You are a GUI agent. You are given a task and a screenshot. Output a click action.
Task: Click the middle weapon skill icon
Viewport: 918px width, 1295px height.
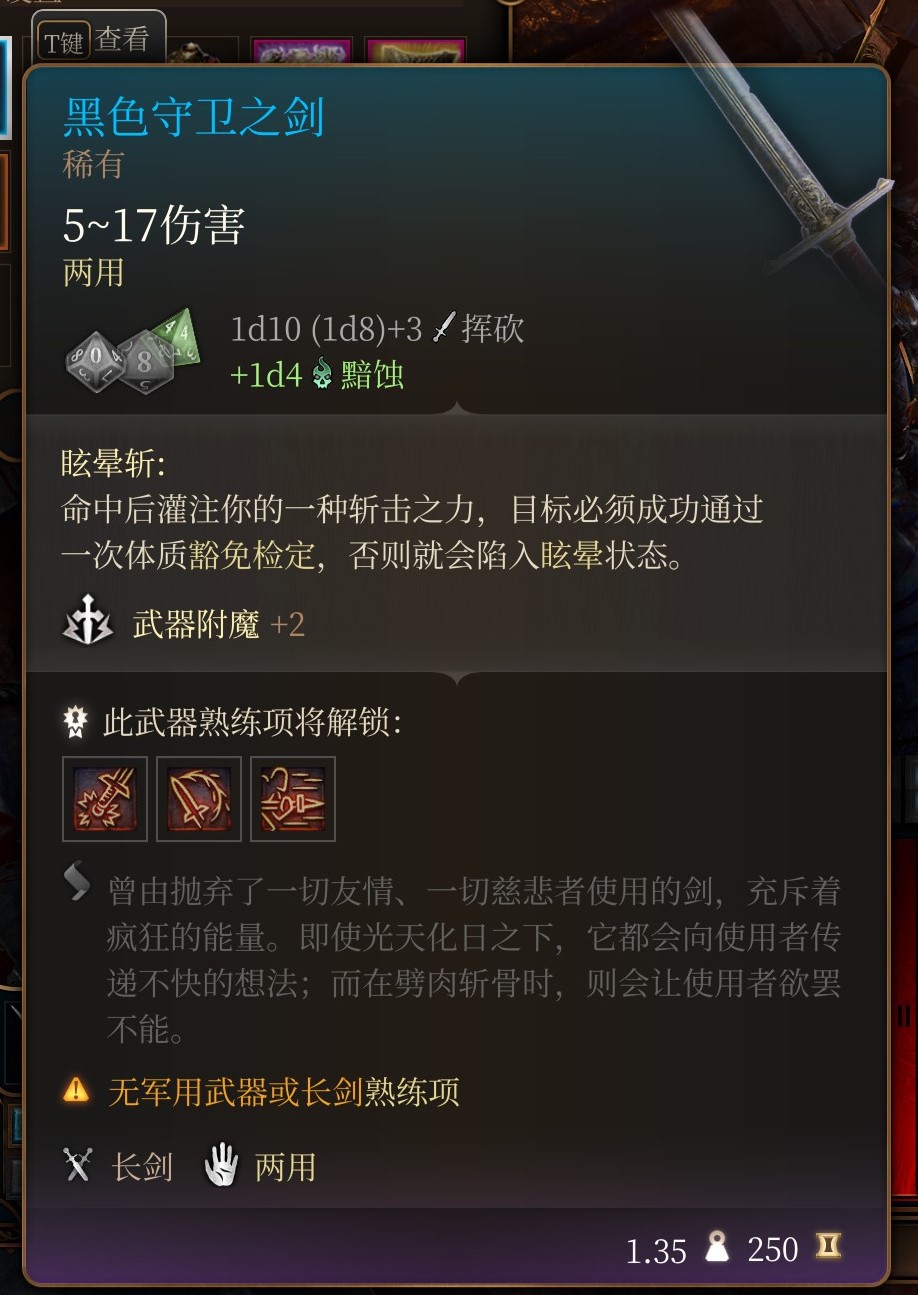tap(199, 798)
